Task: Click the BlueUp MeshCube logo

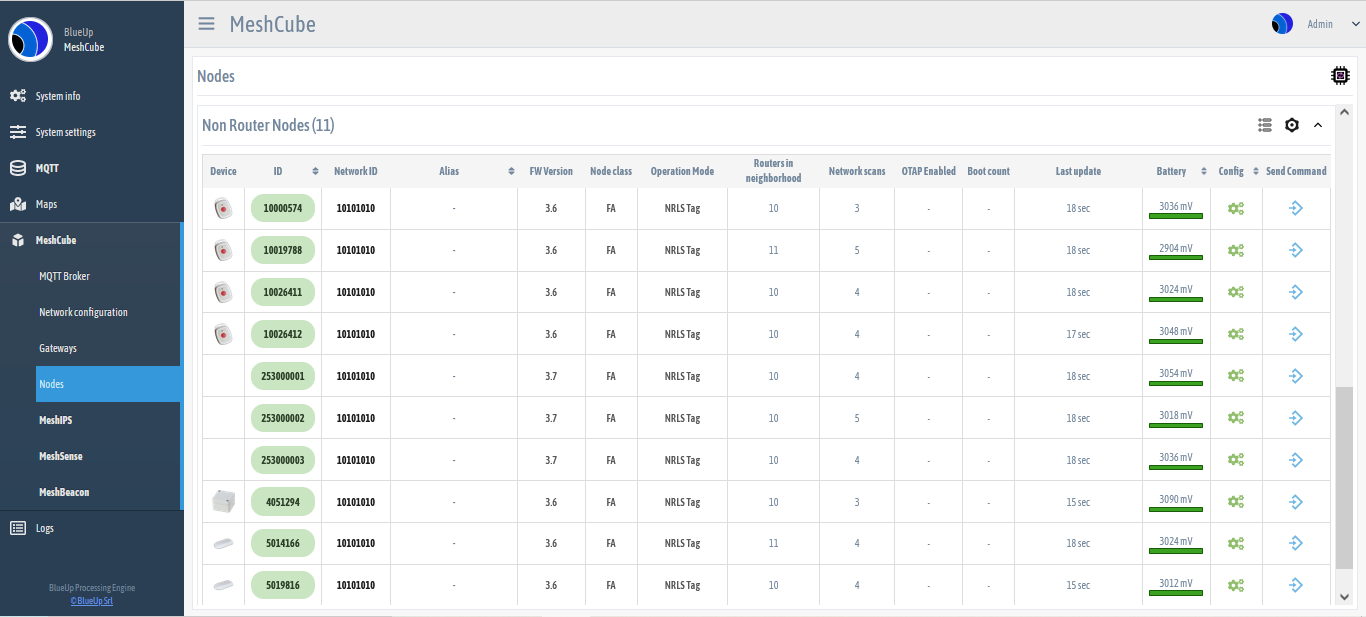Action: (x=29, y=38)
